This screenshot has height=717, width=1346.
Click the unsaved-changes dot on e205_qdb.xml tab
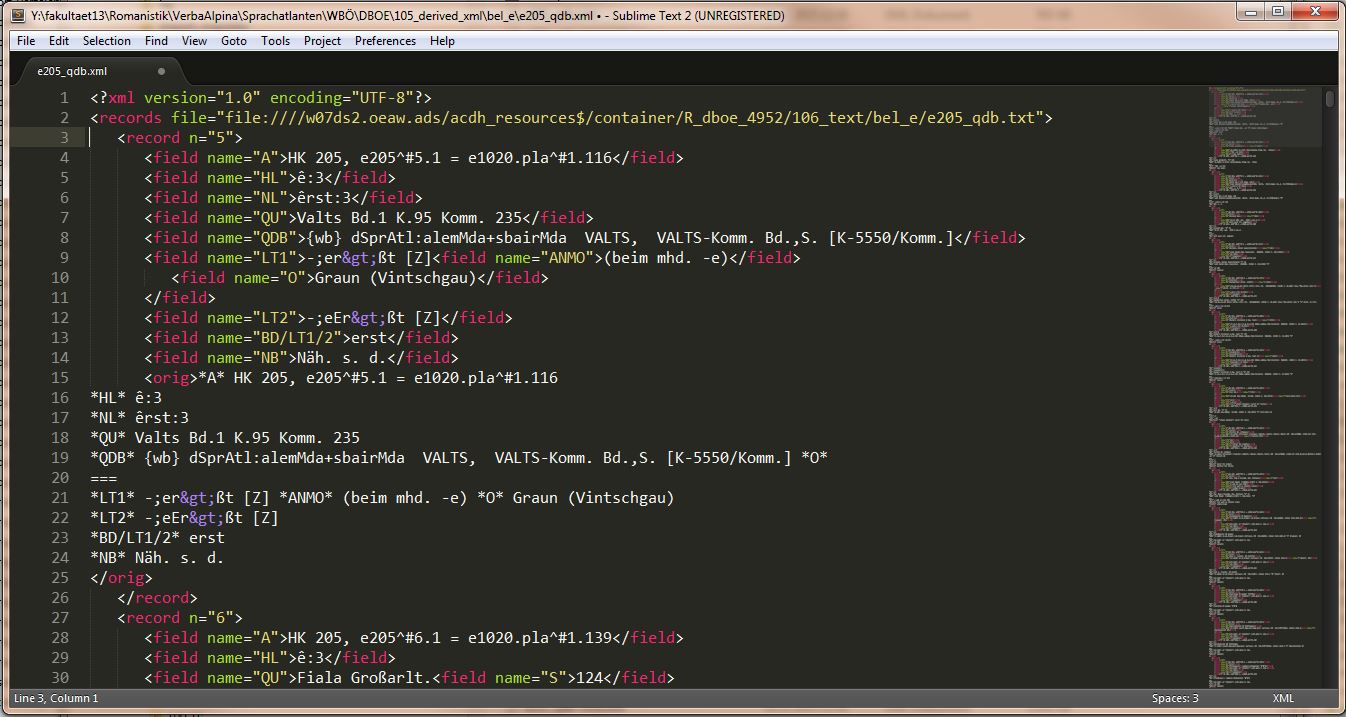pos(161,71)
